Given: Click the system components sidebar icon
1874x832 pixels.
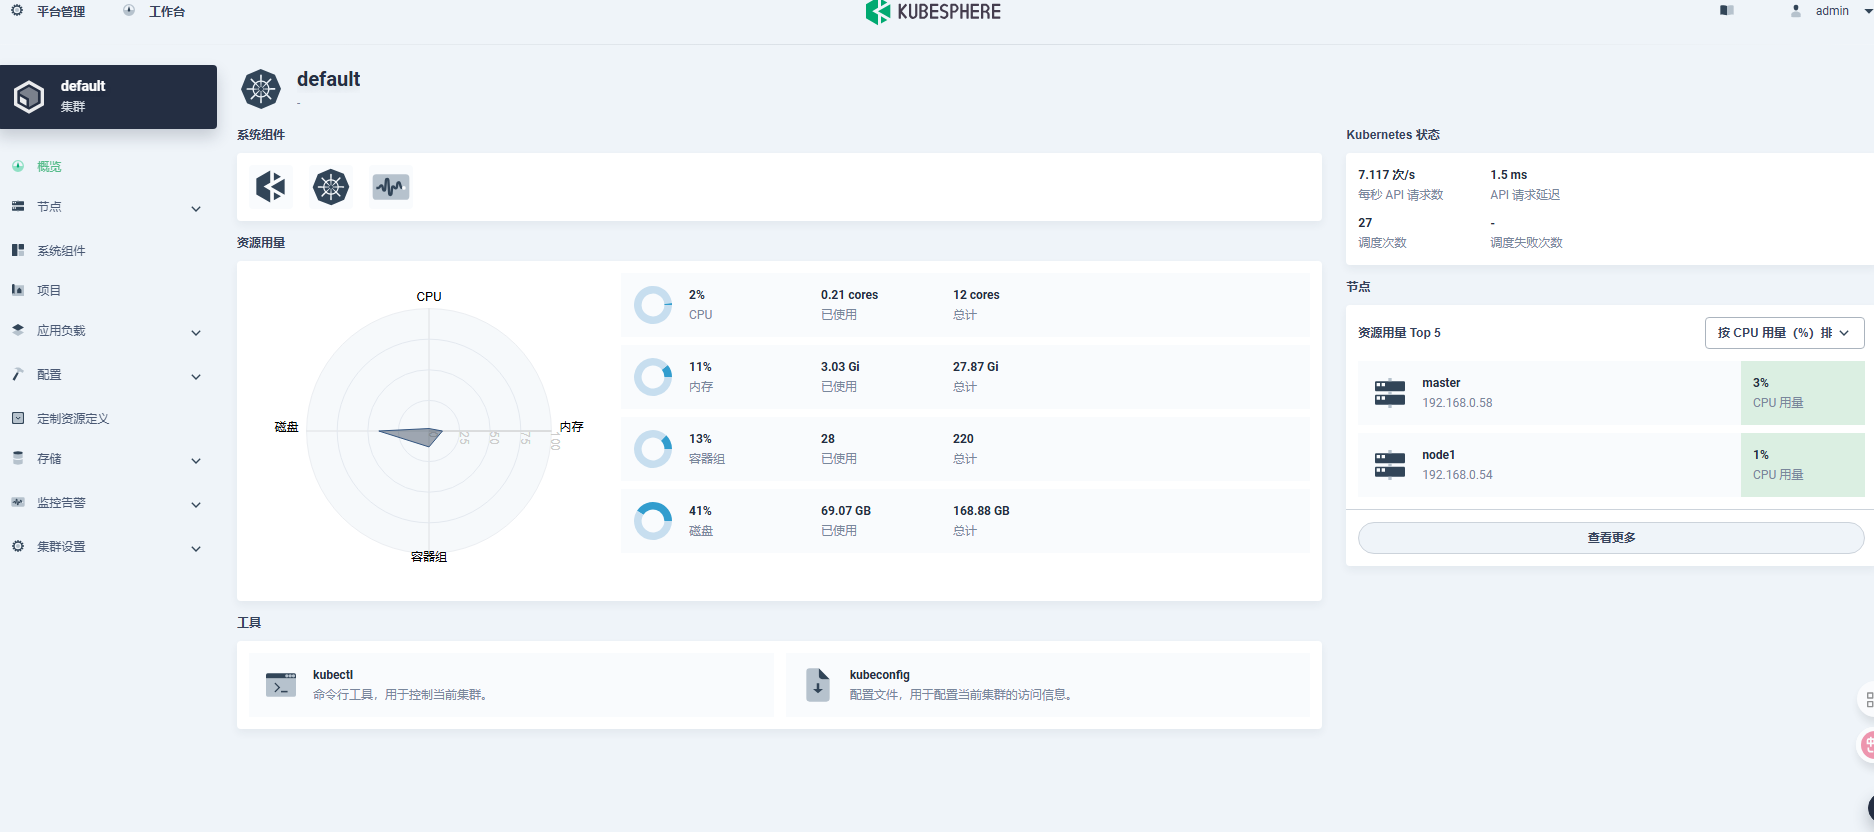Looking at the screenshot, I should (x=18, y=250).
